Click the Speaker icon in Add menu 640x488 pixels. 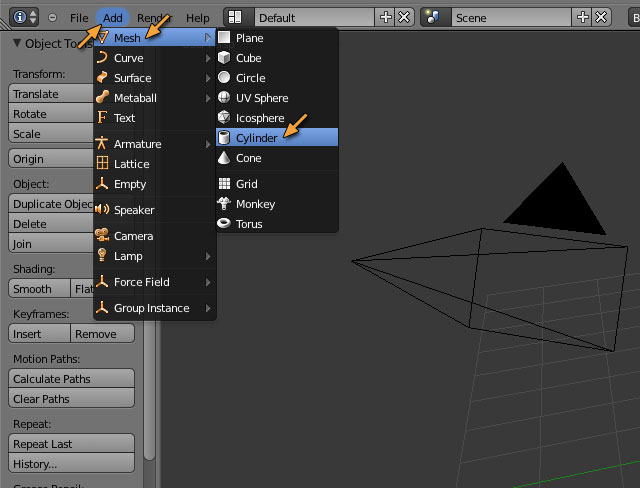pos(102,210)
